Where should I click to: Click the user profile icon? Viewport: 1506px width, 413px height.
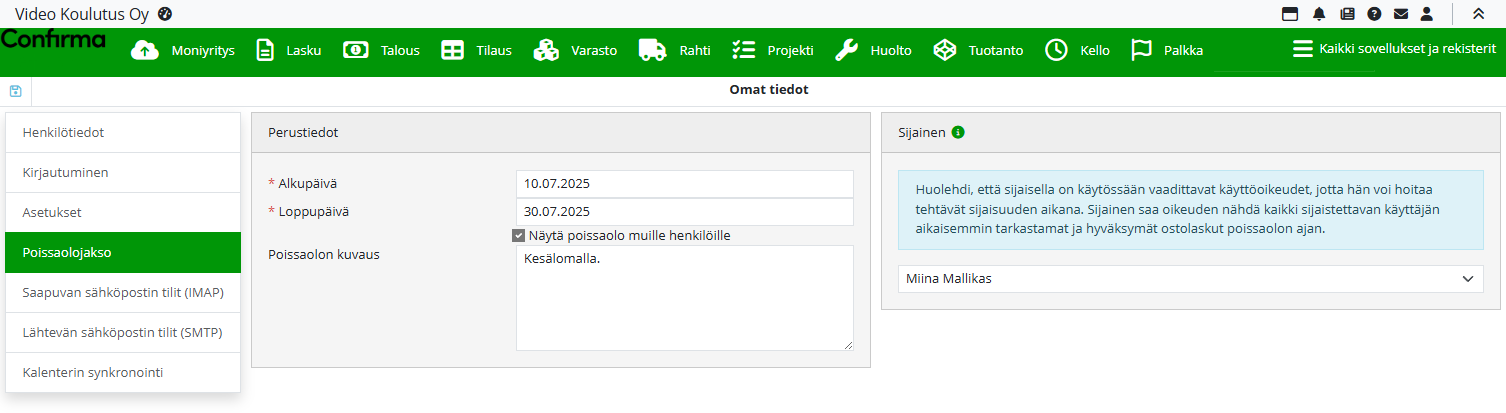pos(1427,14)
